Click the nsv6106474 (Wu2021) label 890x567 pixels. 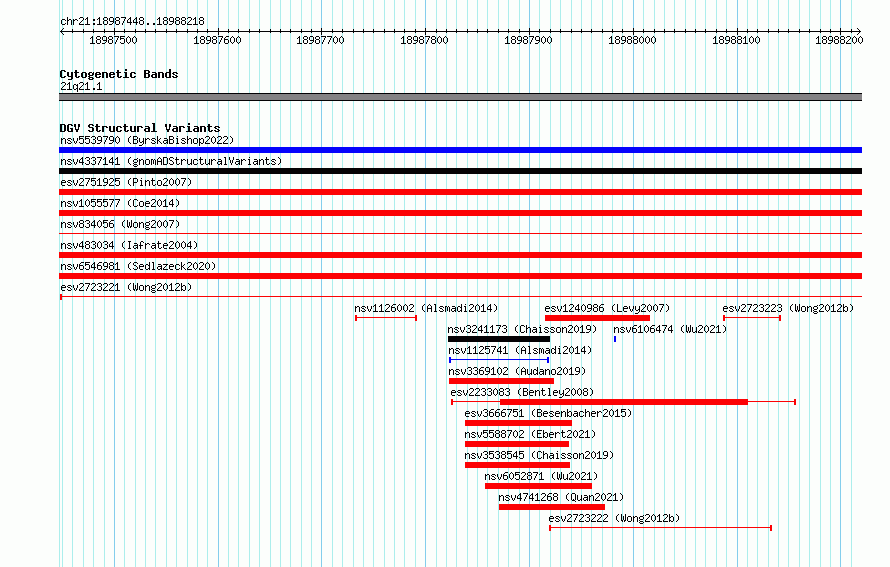tap(670, 329)
